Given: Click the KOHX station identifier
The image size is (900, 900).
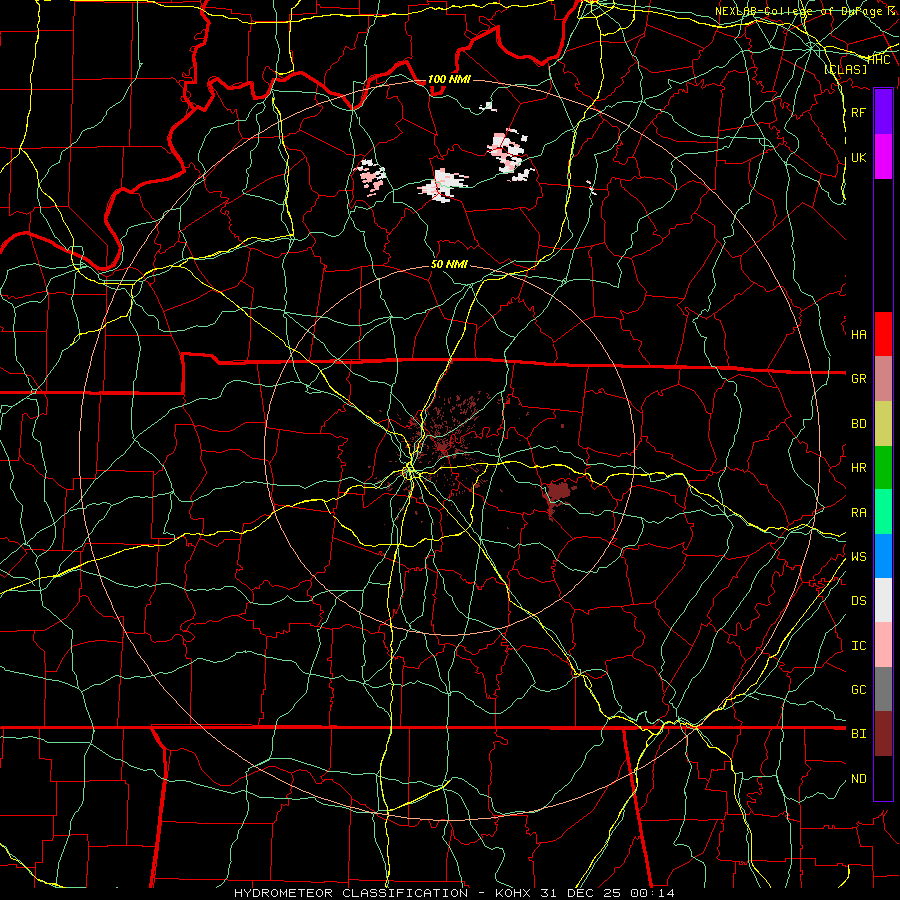Looking at the screenshot, I should pos(514,893).
